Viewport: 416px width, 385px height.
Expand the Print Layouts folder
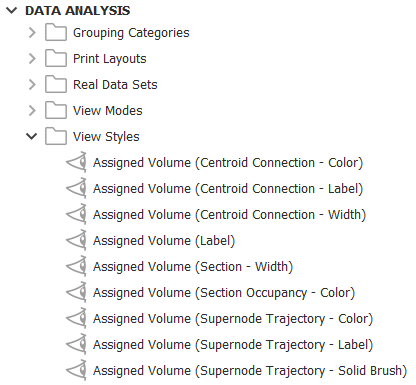click(32, 58)
